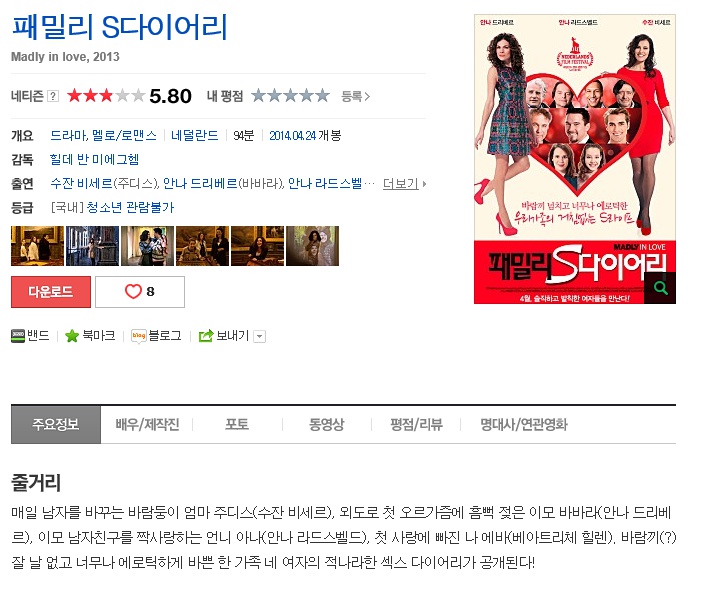Click the 보내기 send icon
The height and width of the screenshot is (600, 703).
click(206, 336)
